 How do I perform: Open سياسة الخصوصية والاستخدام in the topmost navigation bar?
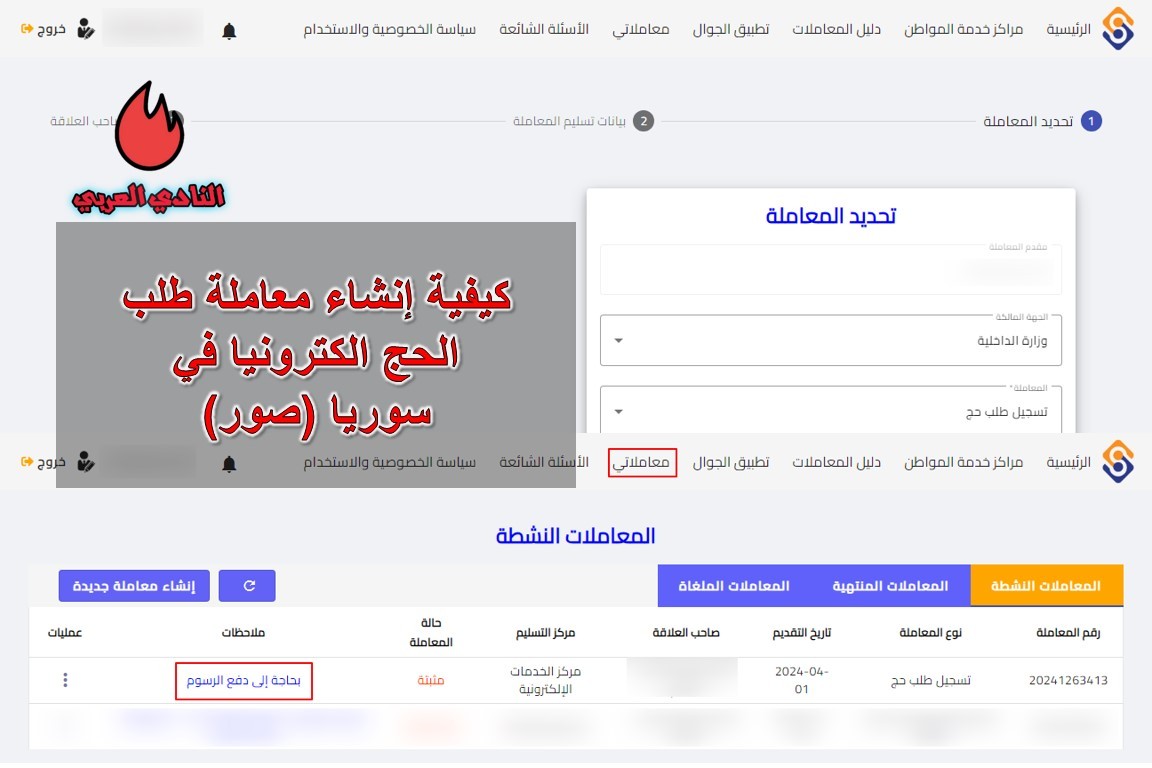(389, 29)
